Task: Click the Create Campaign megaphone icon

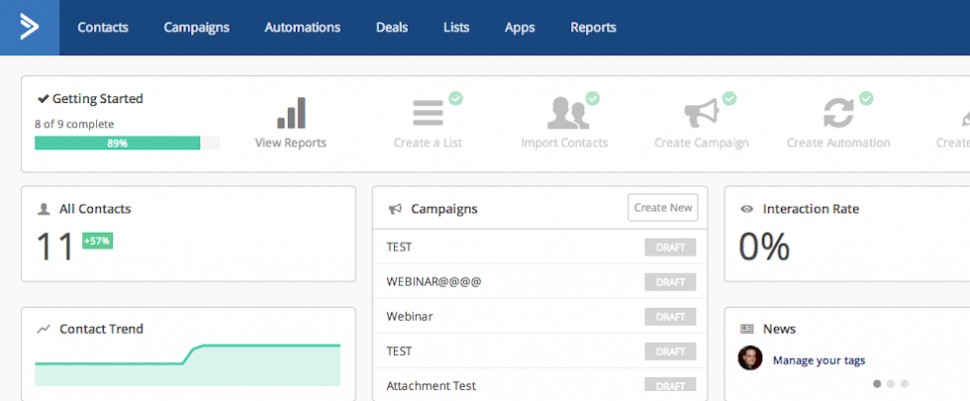Action: point(700,113)
